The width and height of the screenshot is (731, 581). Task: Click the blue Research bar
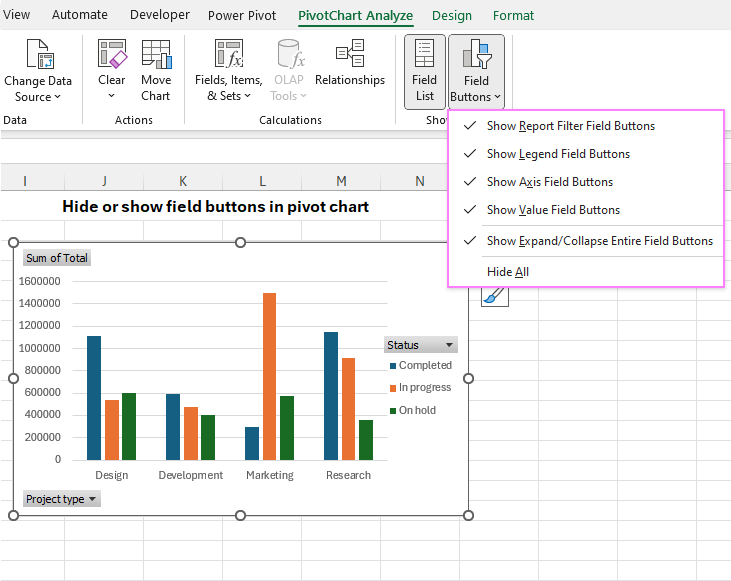click(331, 396)
